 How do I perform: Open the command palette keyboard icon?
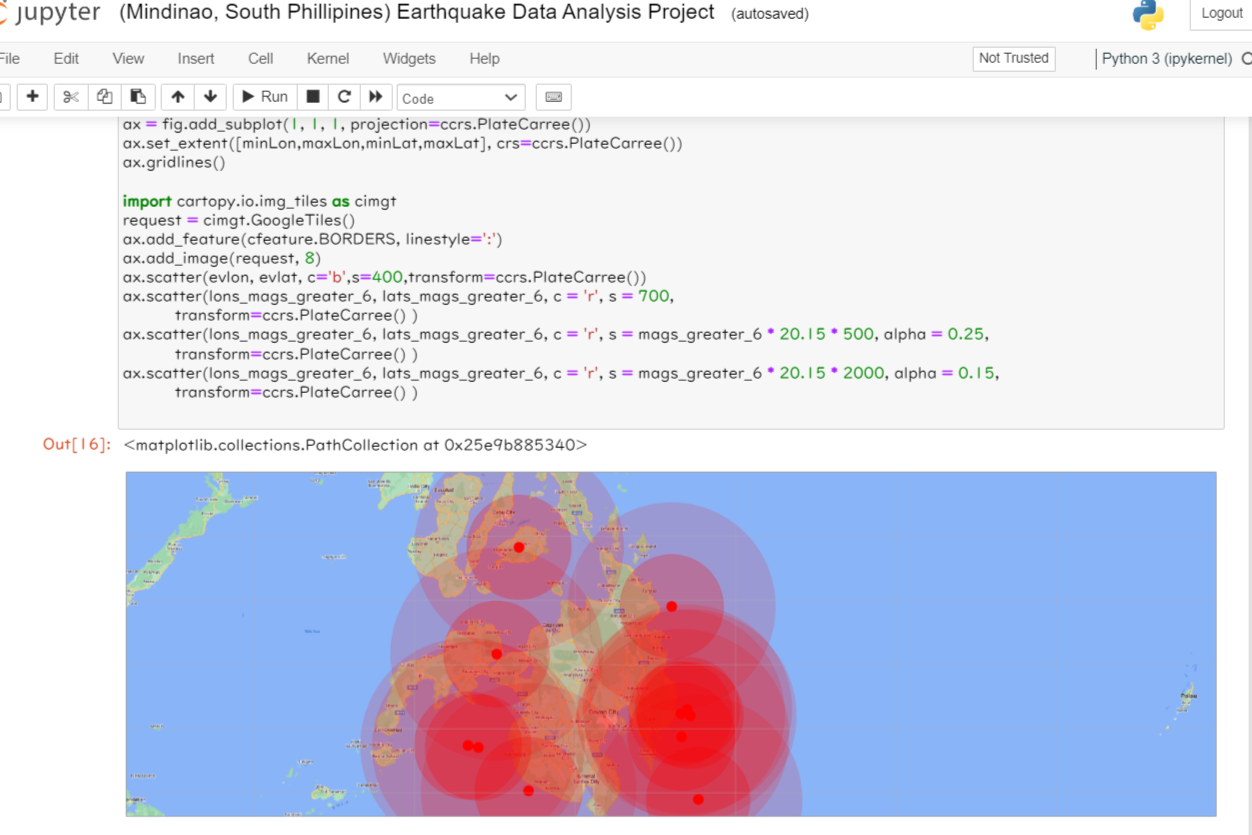tap(553, 97)
